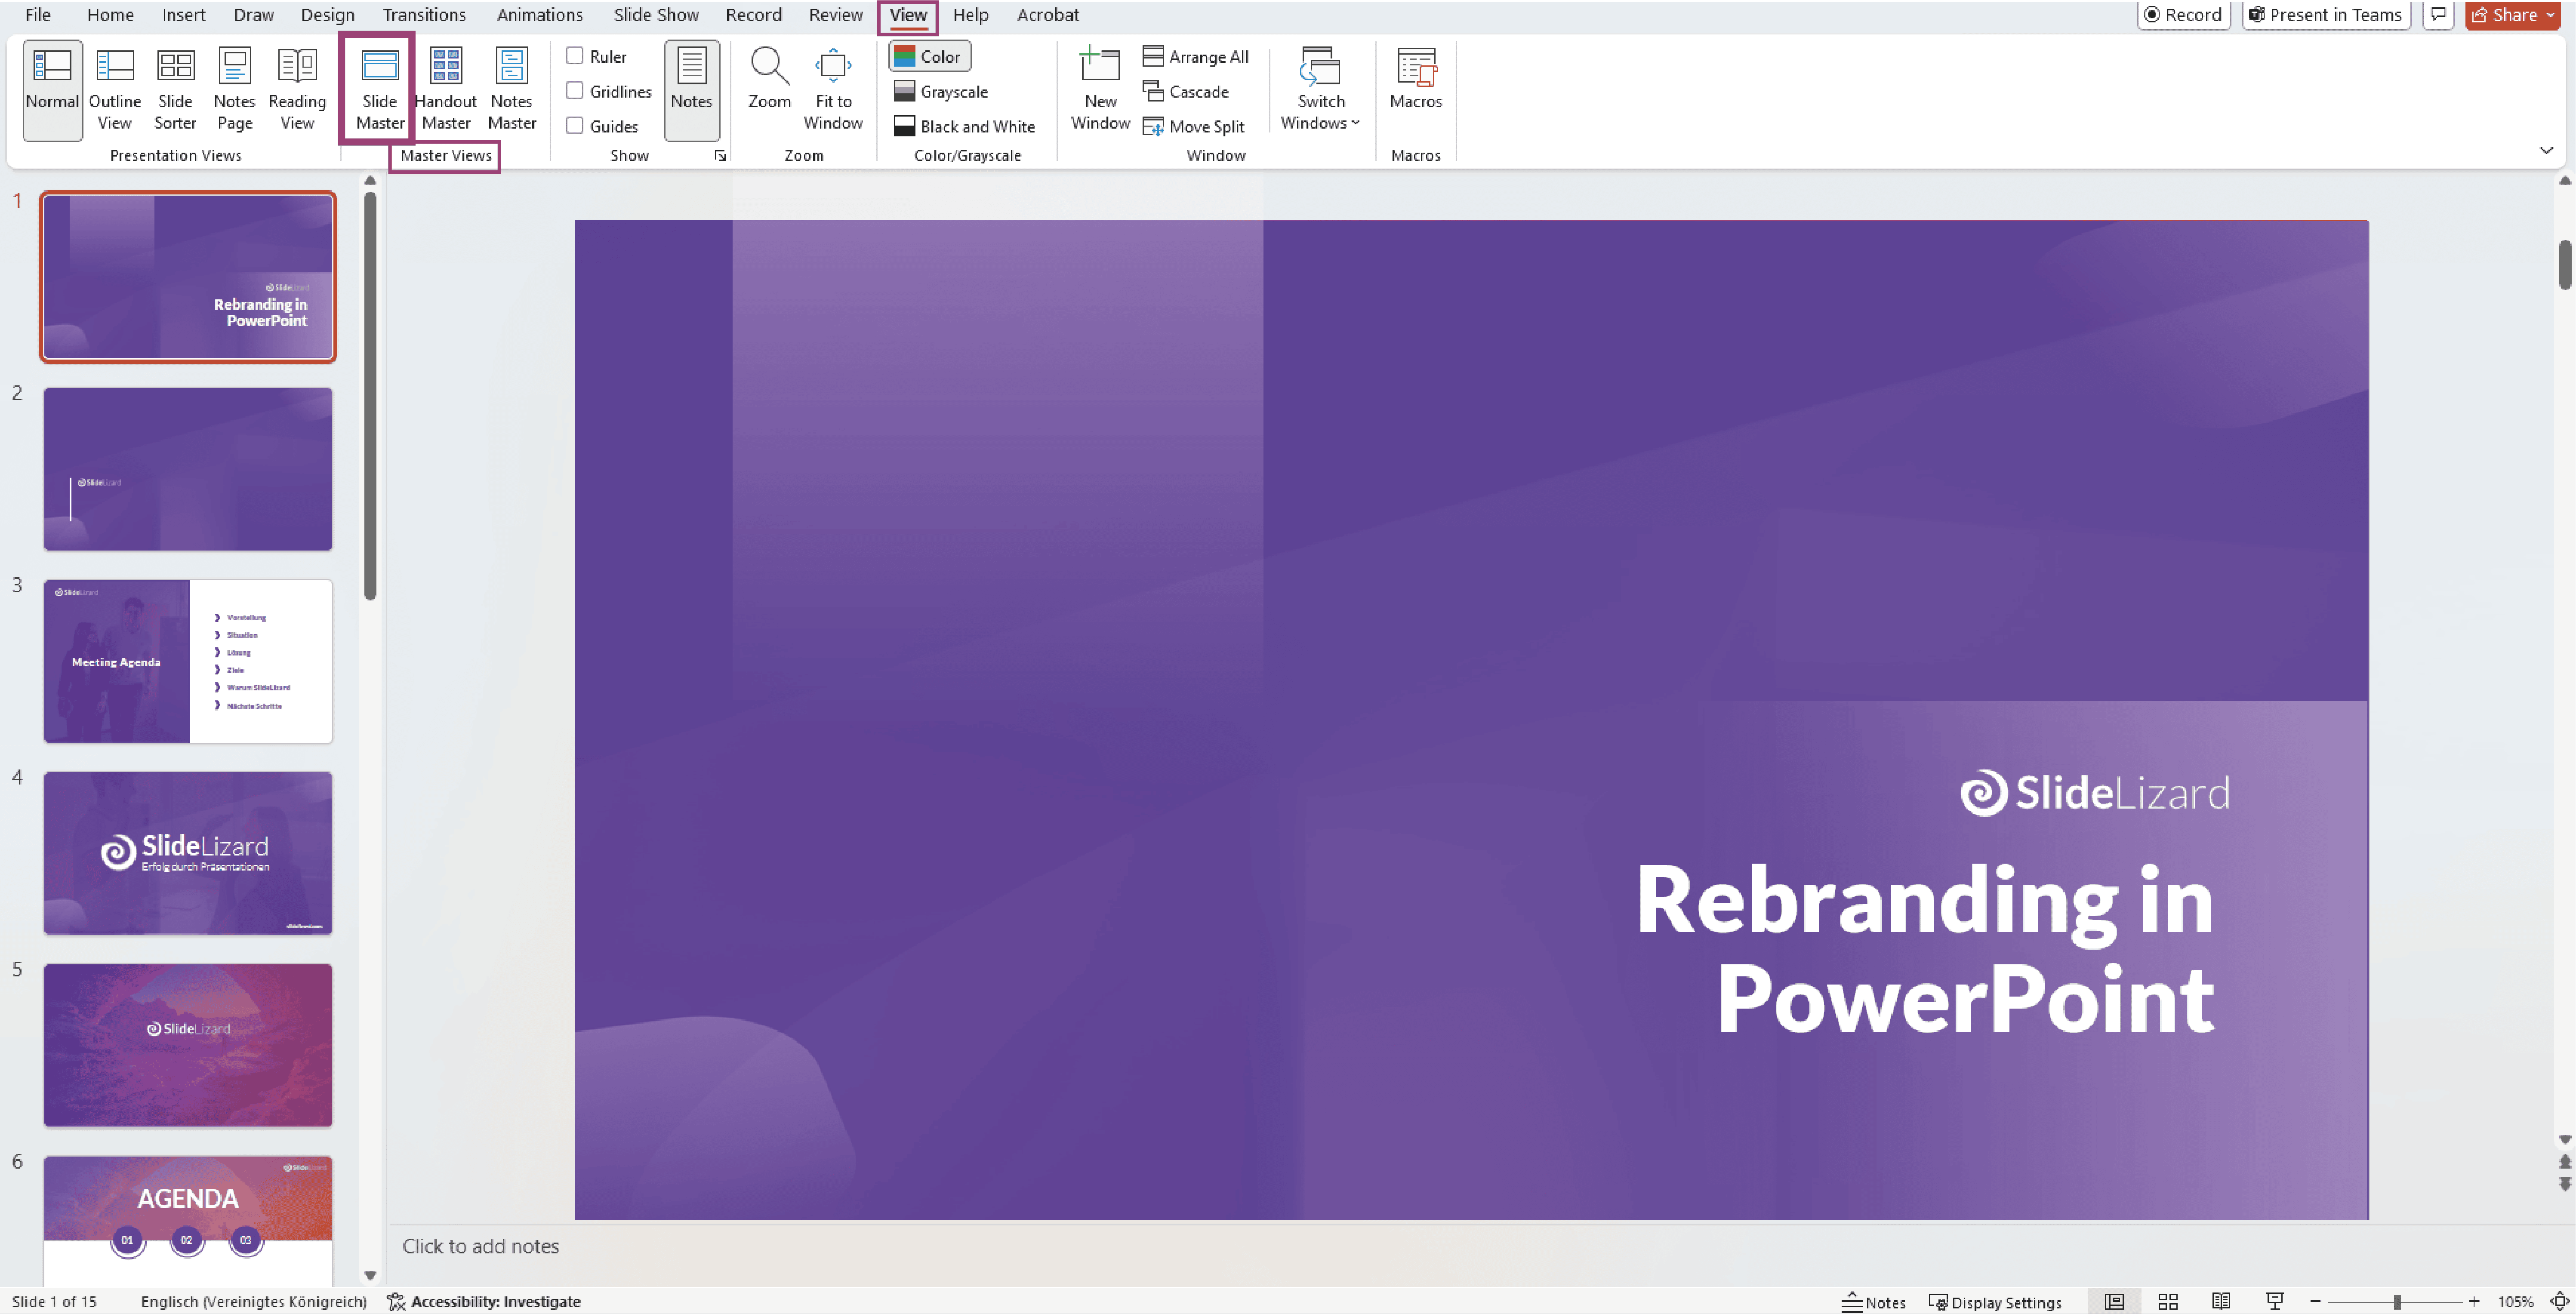
Task: Click the Record button at top right
Action: coord(2184,15)
